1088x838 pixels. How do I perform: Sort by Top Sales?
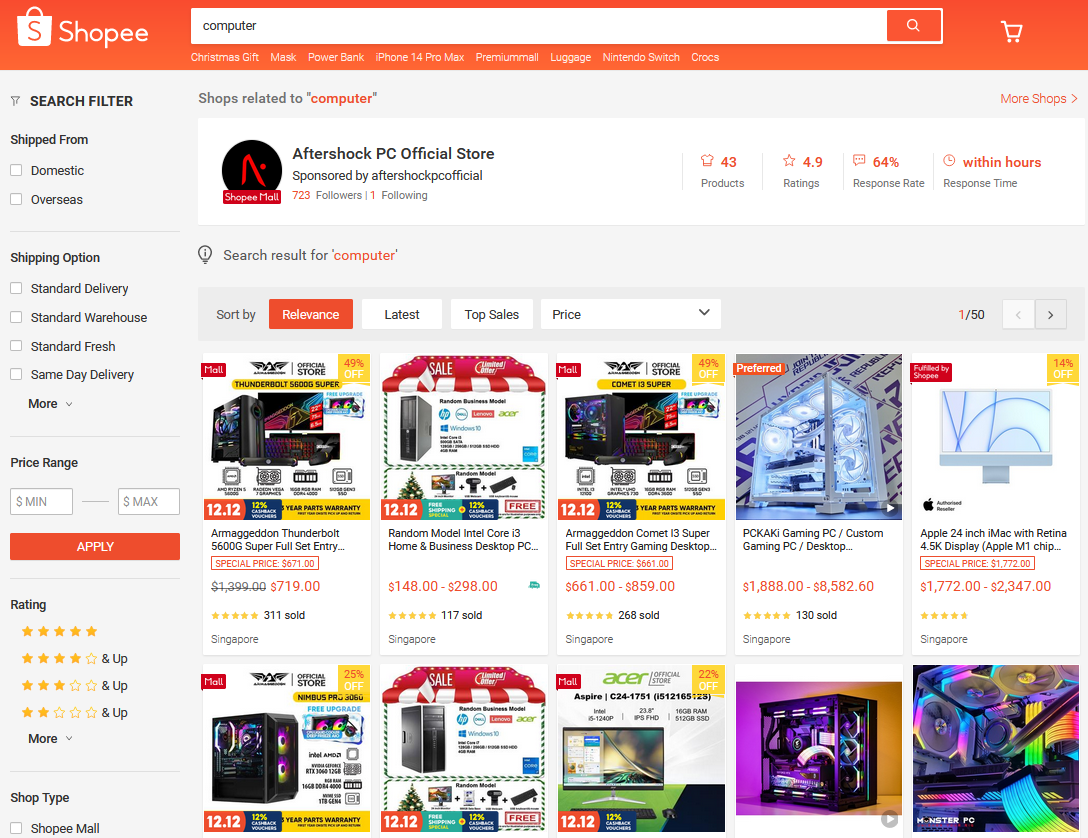(491, 314)
